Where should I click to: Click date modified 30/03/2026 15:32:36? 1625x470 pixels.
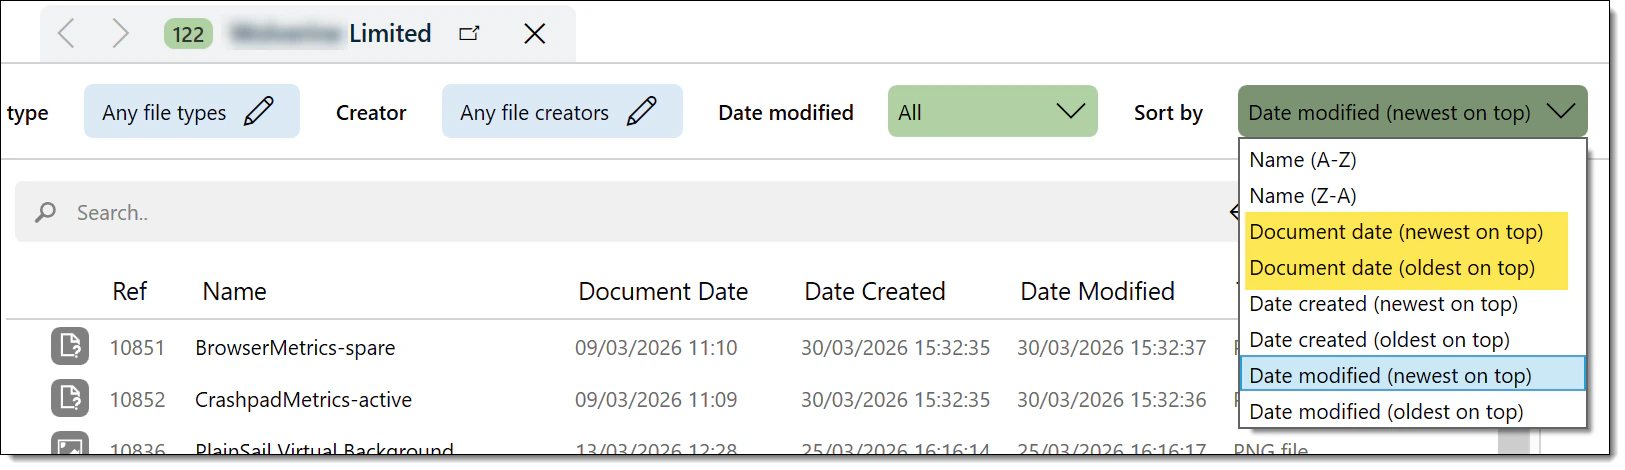coord(1112,399)
